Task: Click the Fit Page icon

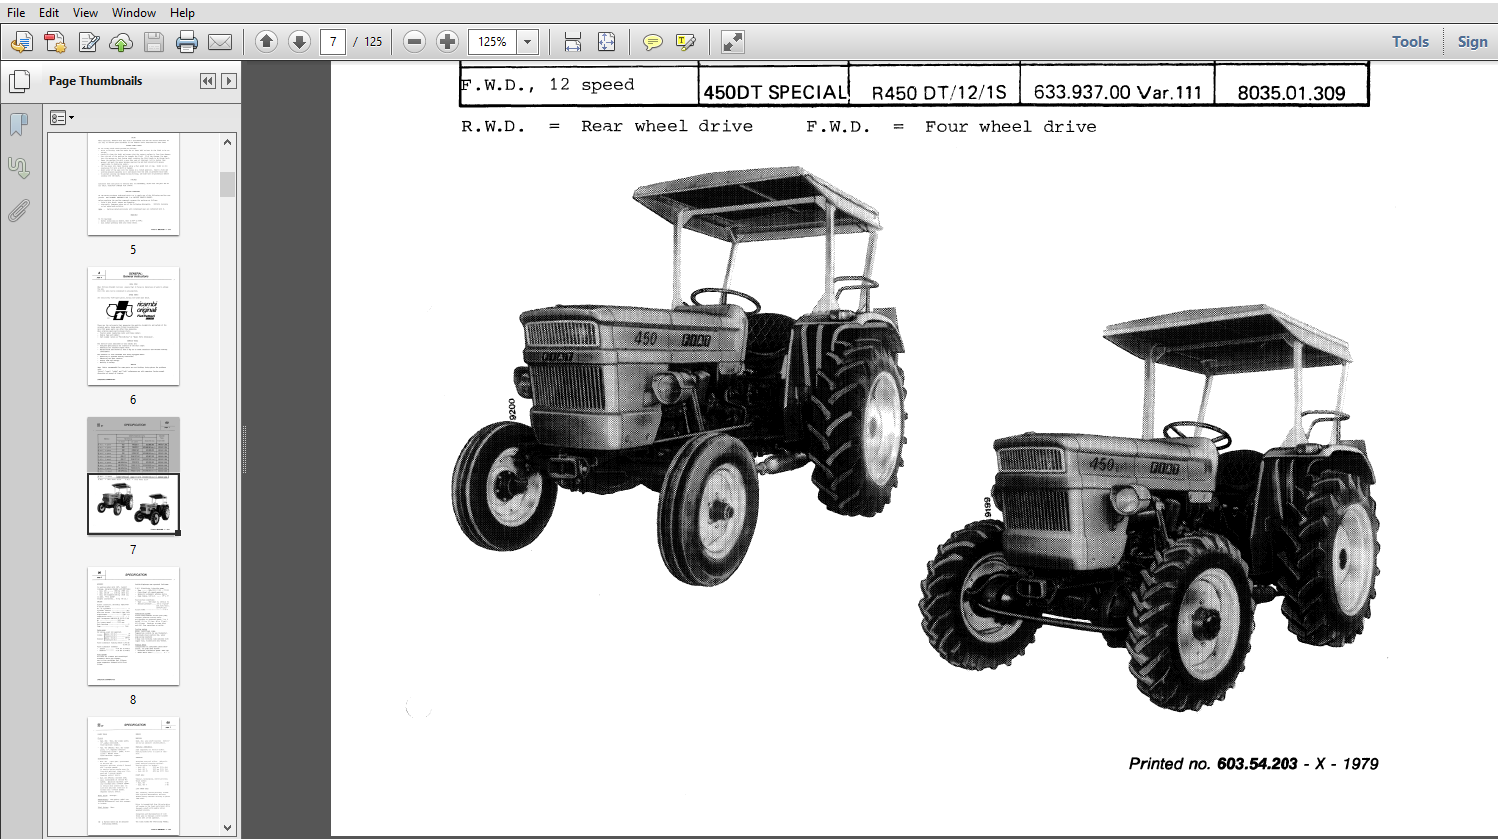Action: coord(606,42)
